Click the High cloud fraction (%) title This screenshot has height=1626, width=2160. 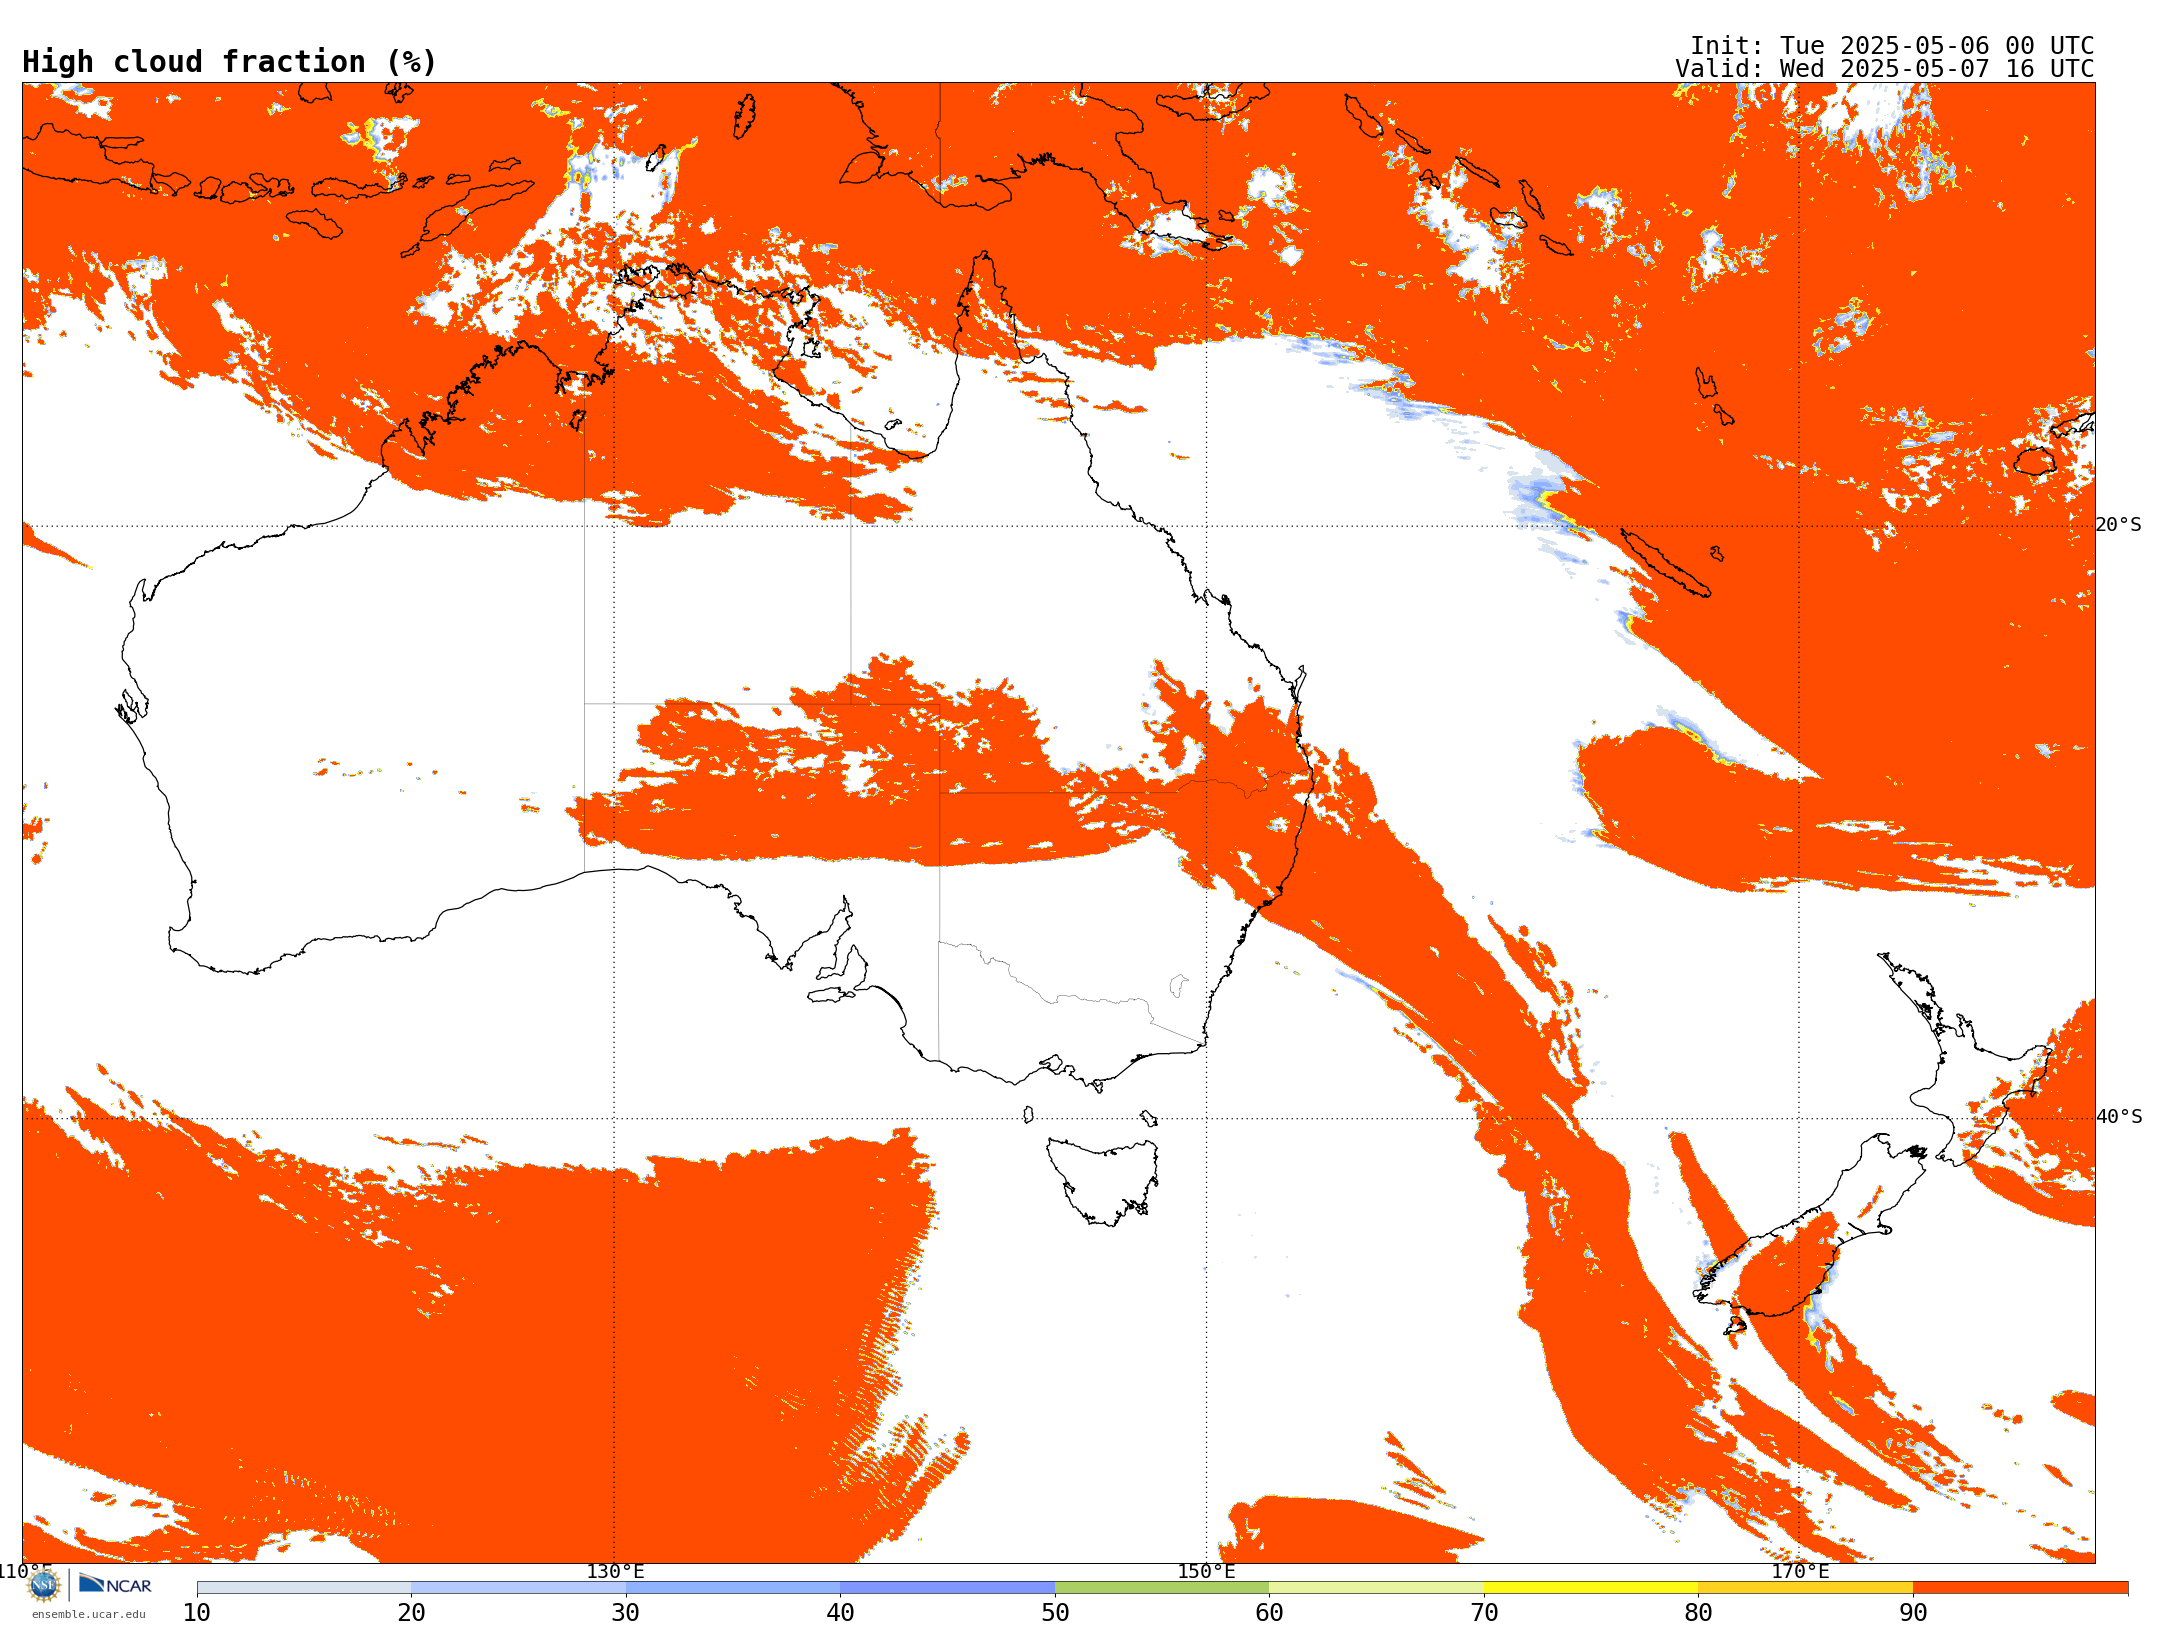pos(229,62)
